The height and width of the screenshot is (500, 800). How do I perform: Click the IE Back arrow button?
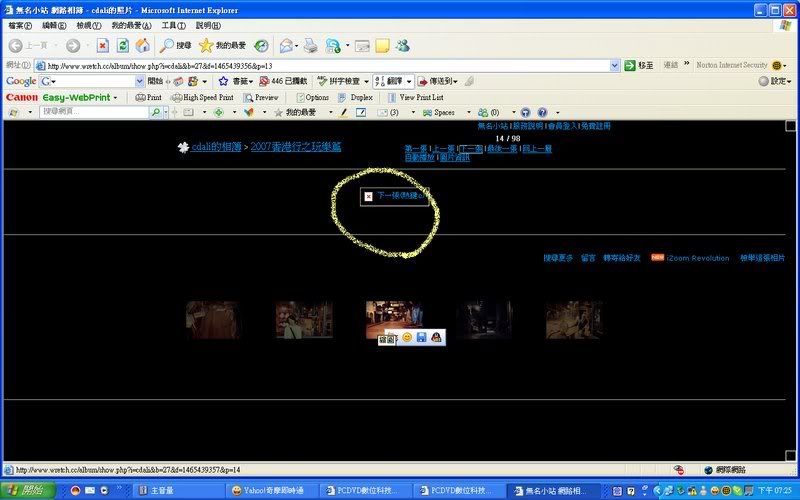point(16,46)
